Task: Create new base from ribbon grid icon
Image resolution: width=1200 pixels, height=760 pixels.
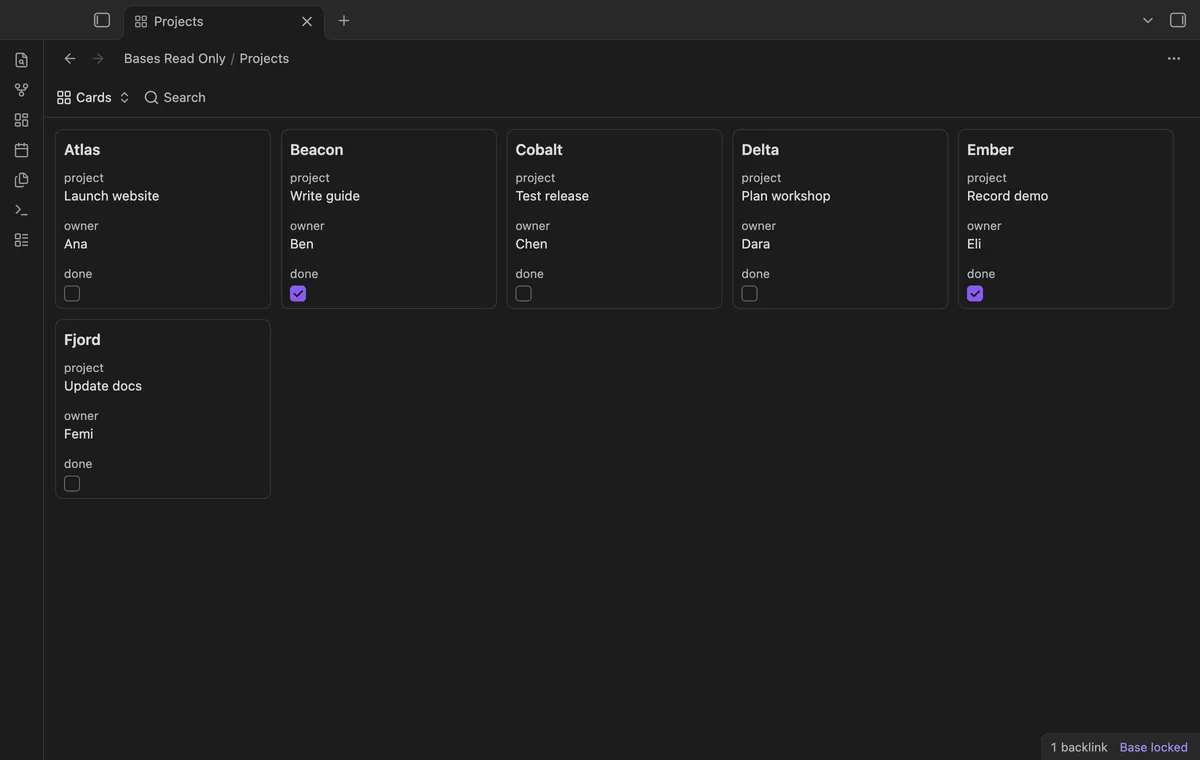Action: point(21,120)
